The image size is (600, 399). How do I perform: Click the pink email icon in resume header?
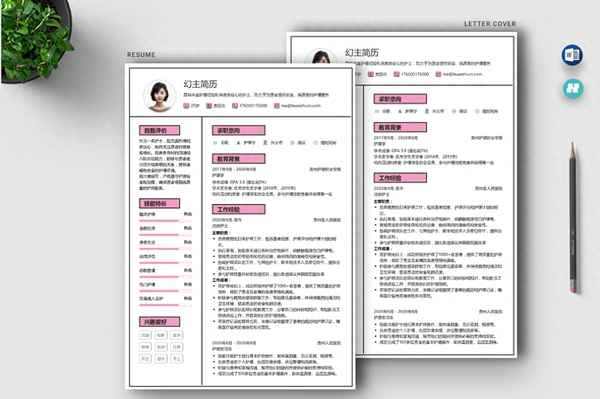(x=277, y=106)
